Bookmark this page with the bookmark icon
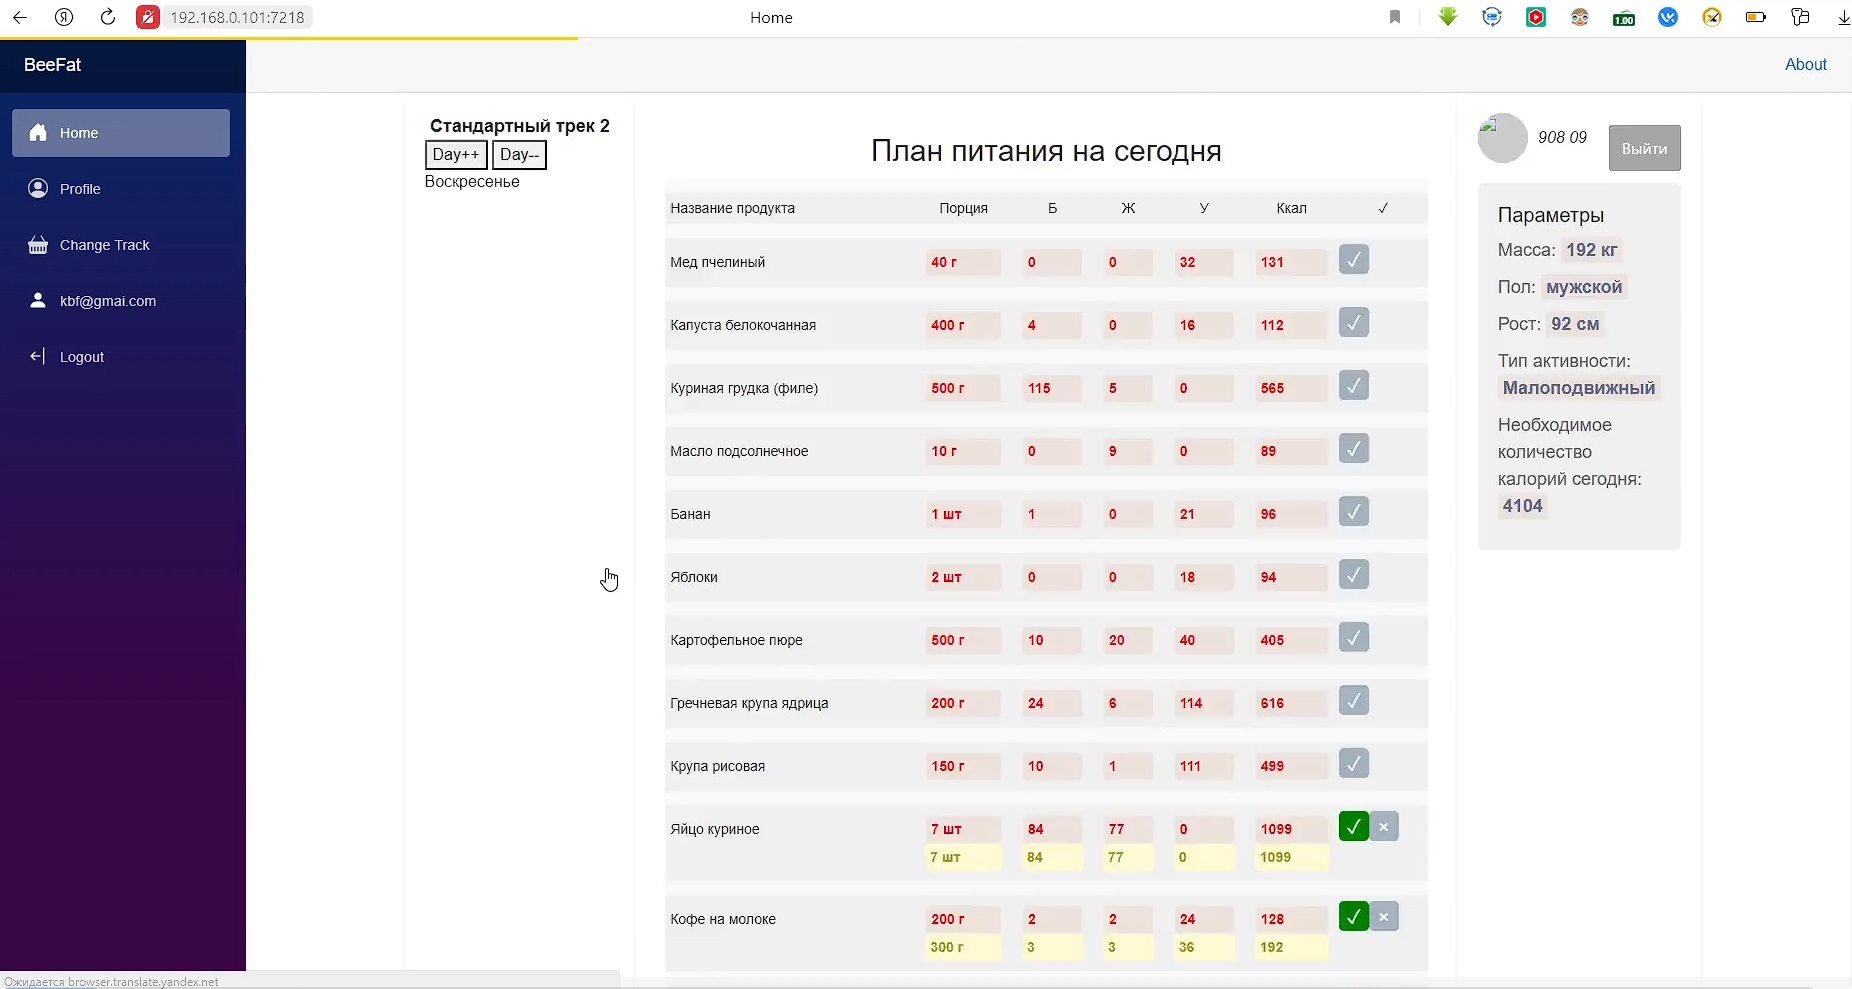The image size is (1852, 989). click(1395, 17)
